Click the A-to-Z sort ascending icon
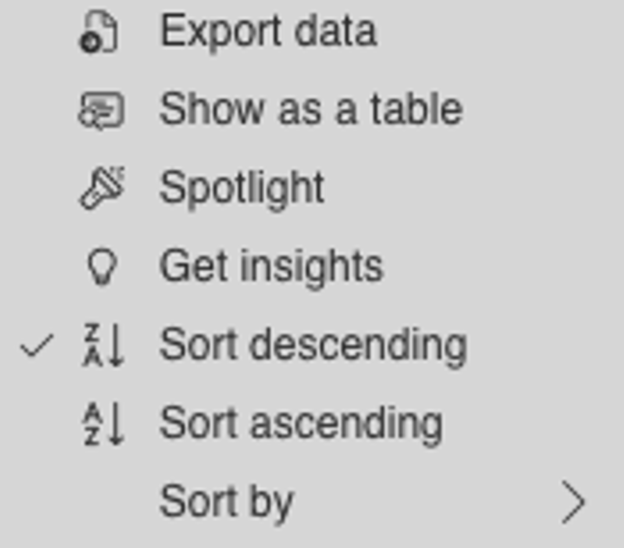Viewport: 624px width, 548px height. tap(103, 423)
